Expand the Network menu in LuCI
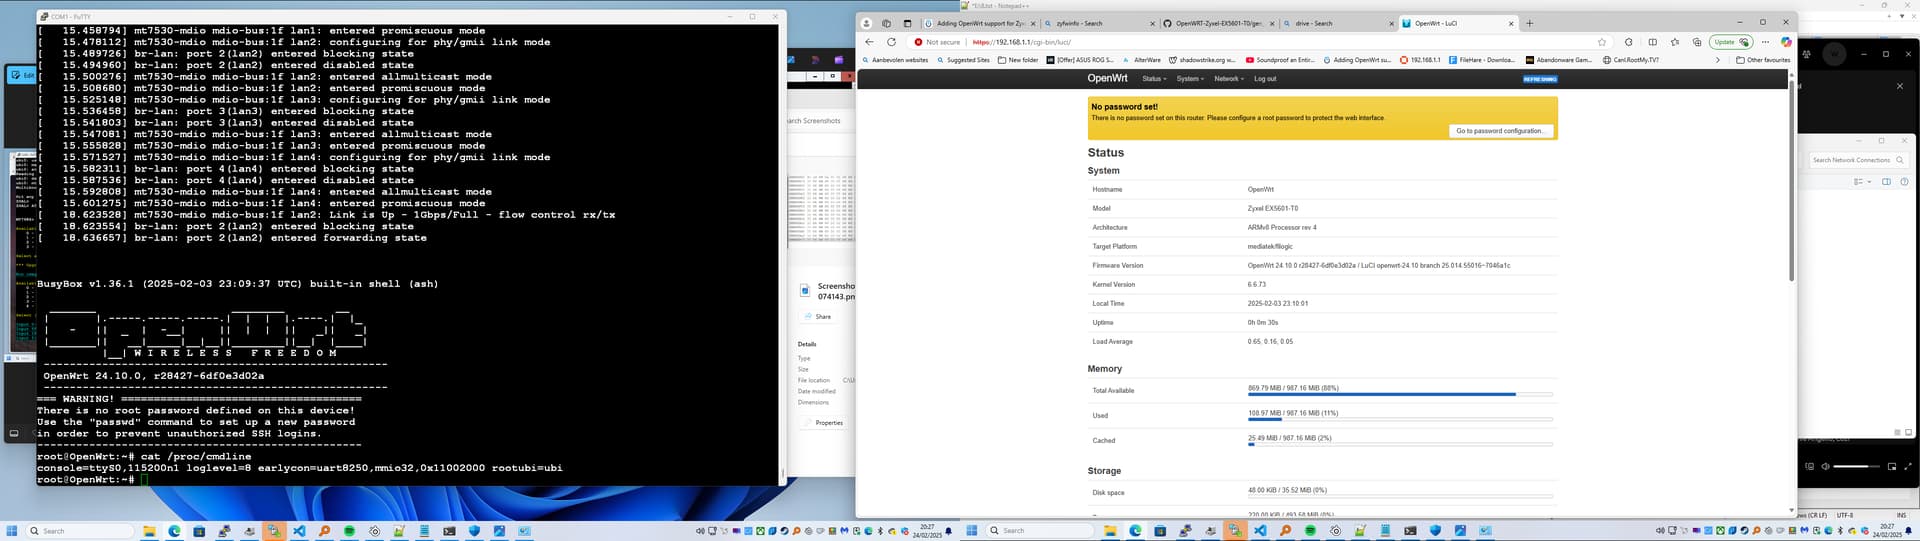Viewport: 1920px width, 541px height. click(x=1229, y=79)
